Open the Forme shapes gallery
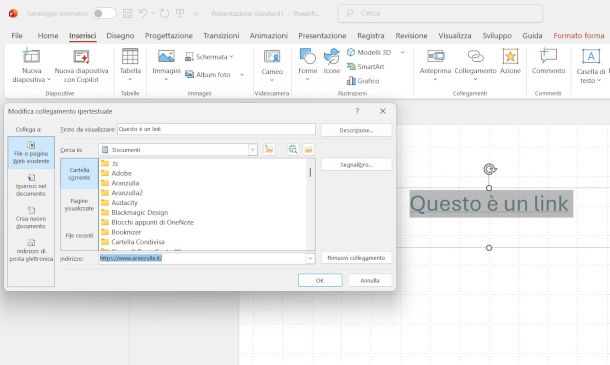Screen dimensions: 610x365 click(307, 65)
